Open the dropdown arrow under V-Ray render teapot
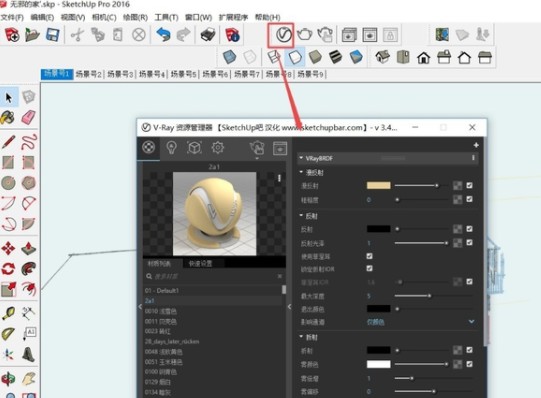 coord(257,158)
